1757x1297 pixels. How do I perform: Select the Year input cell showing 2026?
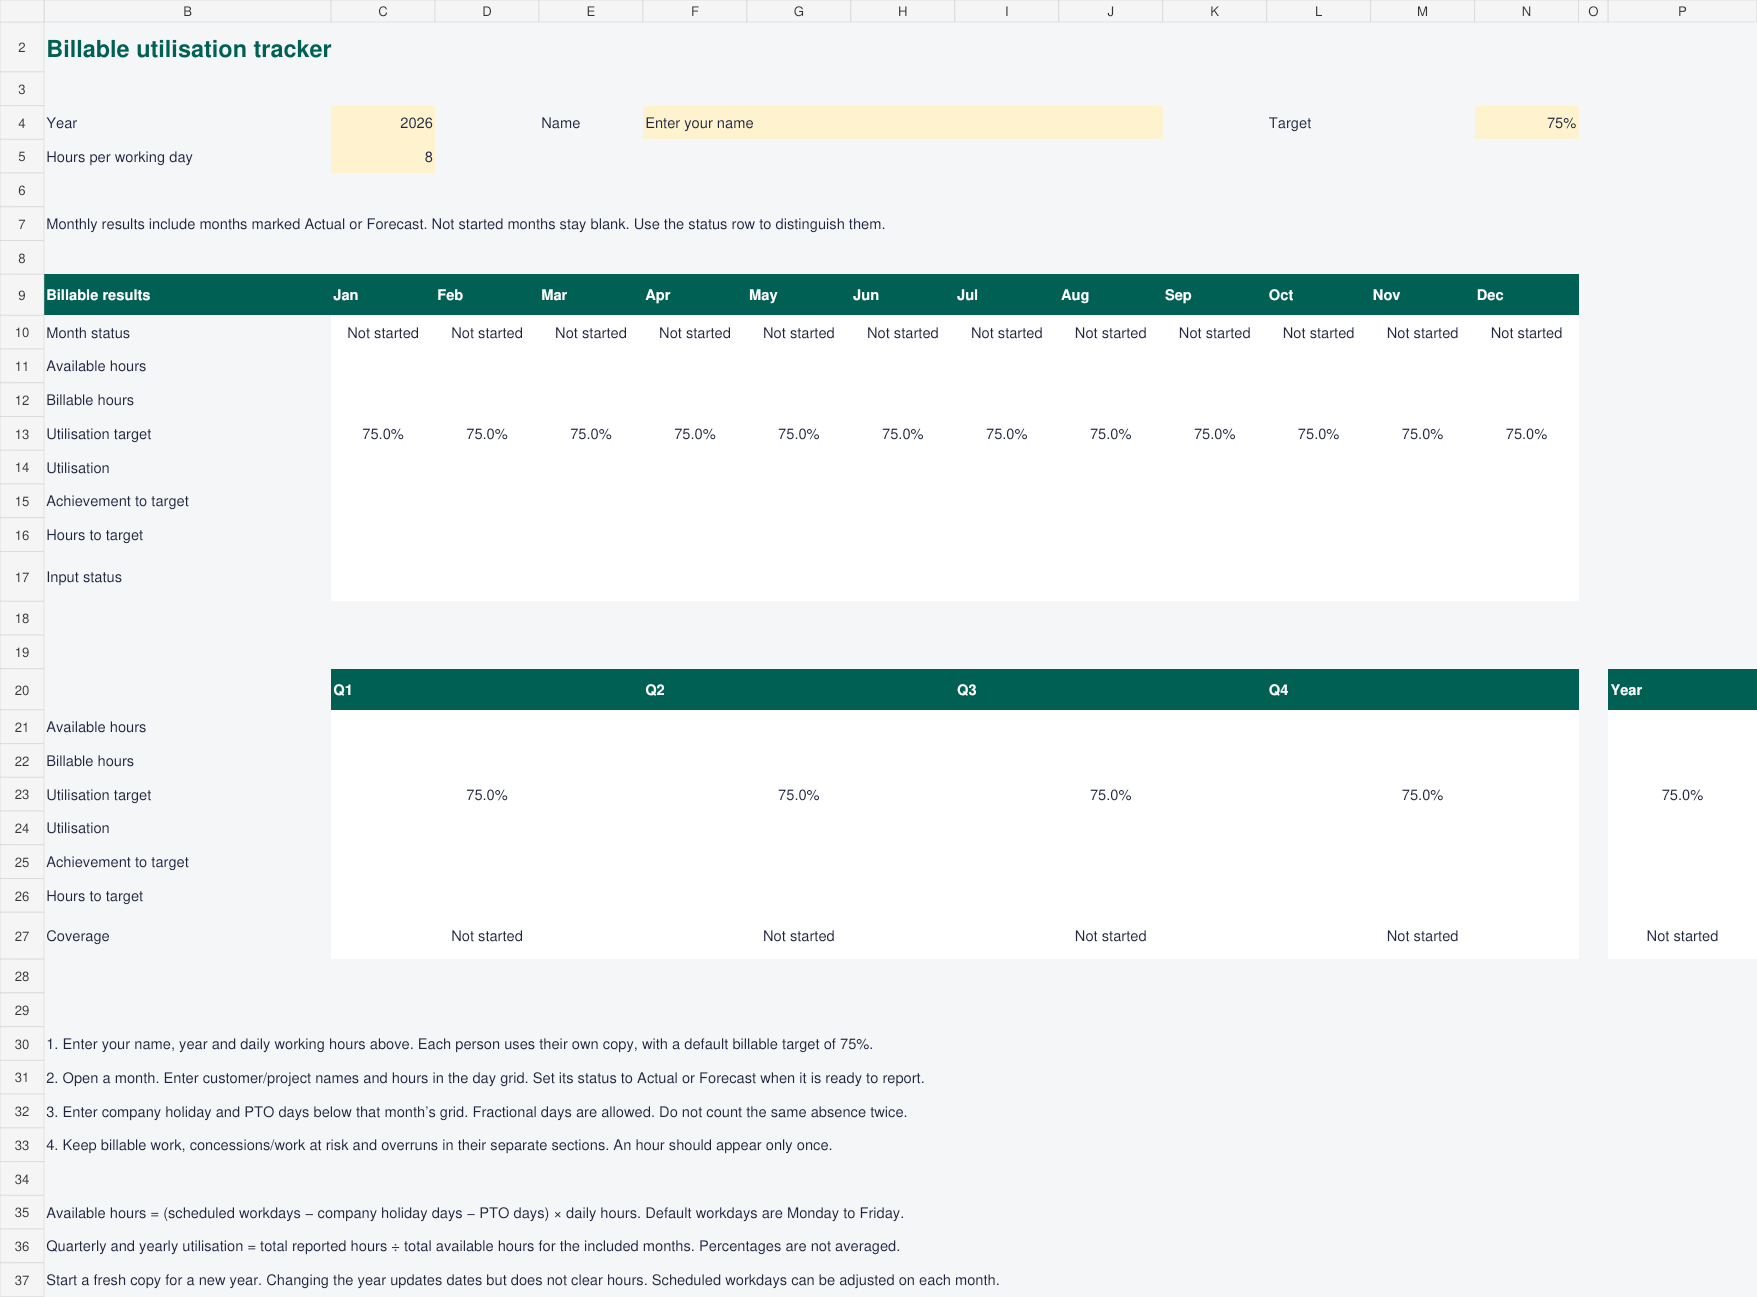[383, 123]
